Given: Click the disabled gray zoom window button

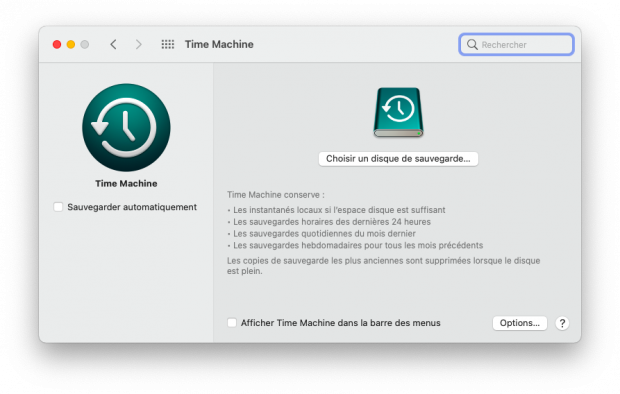Looking at the screenshot, I should (85, 44).
